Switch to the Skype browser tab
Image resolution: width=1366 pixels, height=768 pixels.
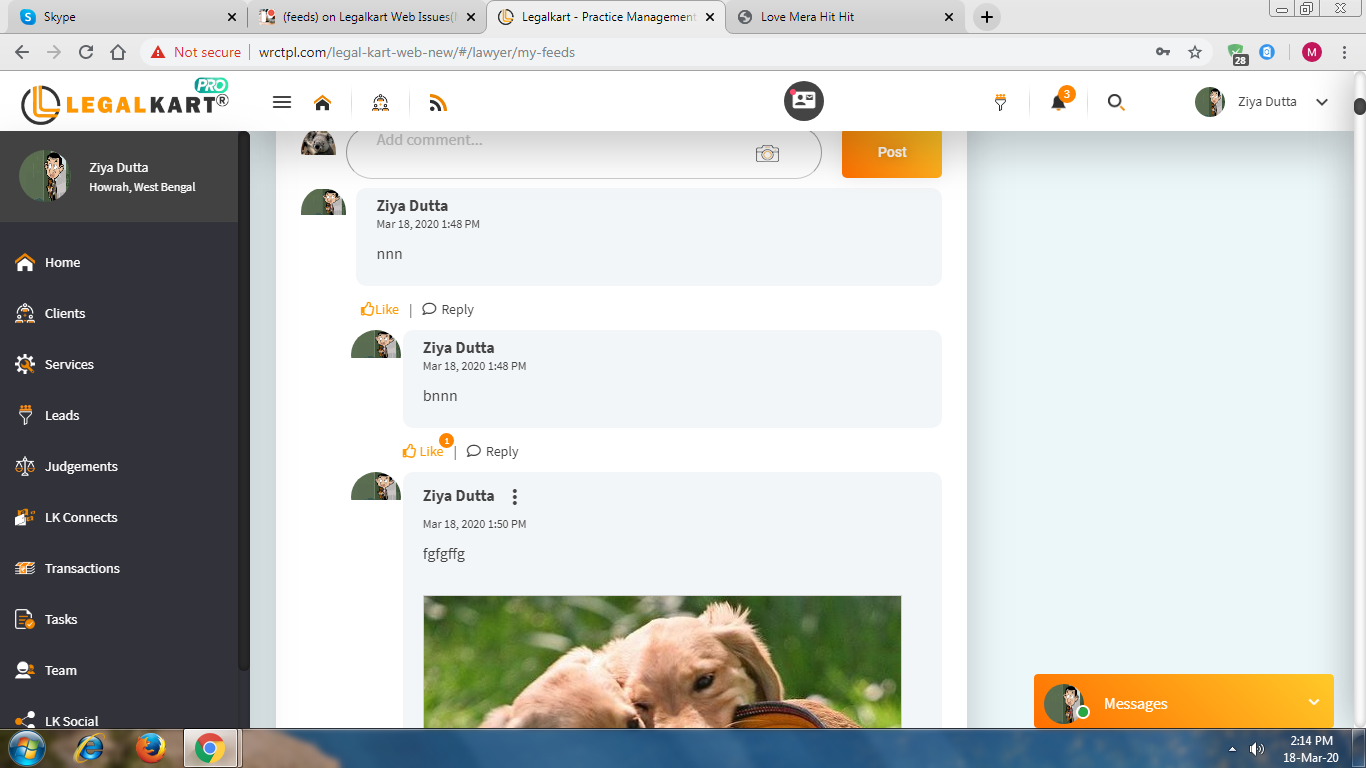coord(125,17)
